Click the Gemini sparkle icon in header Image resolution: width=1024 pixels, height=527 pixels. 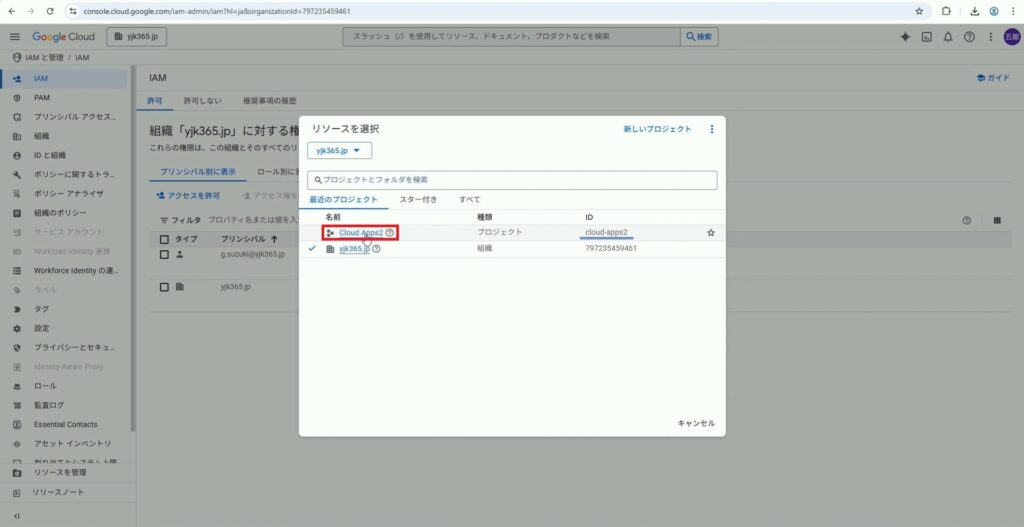tap(905, 37)
